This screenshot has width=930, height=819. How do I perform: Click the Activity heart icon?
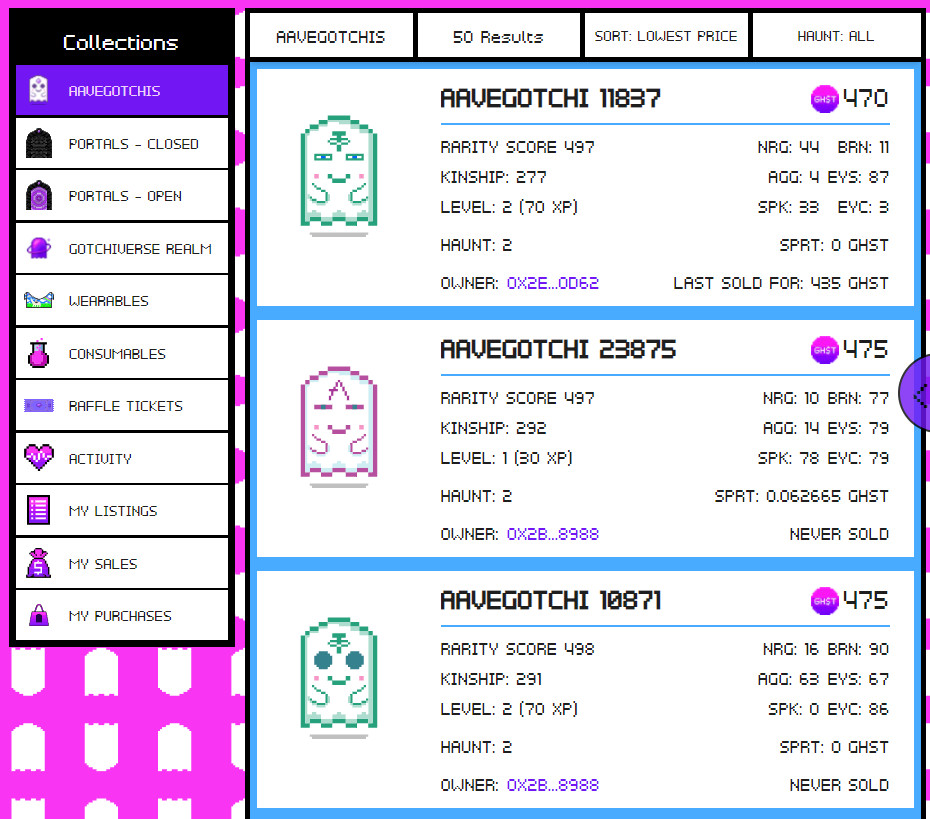coord(39,458)
